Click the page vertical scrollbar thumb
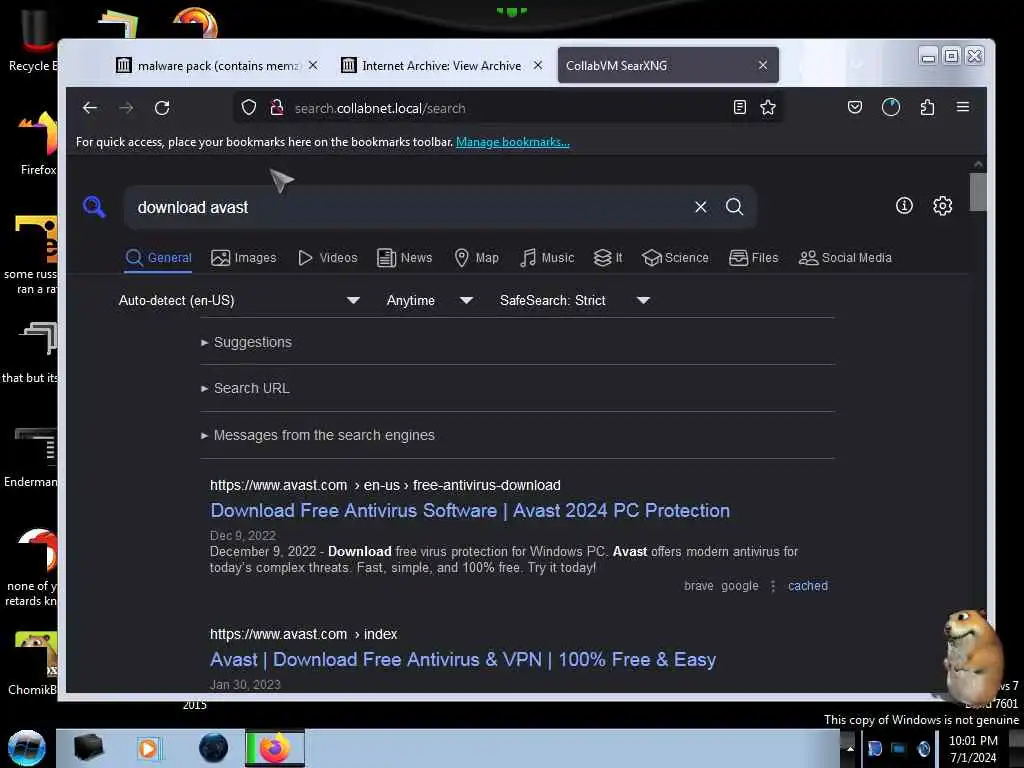 [x=978, y=192]
